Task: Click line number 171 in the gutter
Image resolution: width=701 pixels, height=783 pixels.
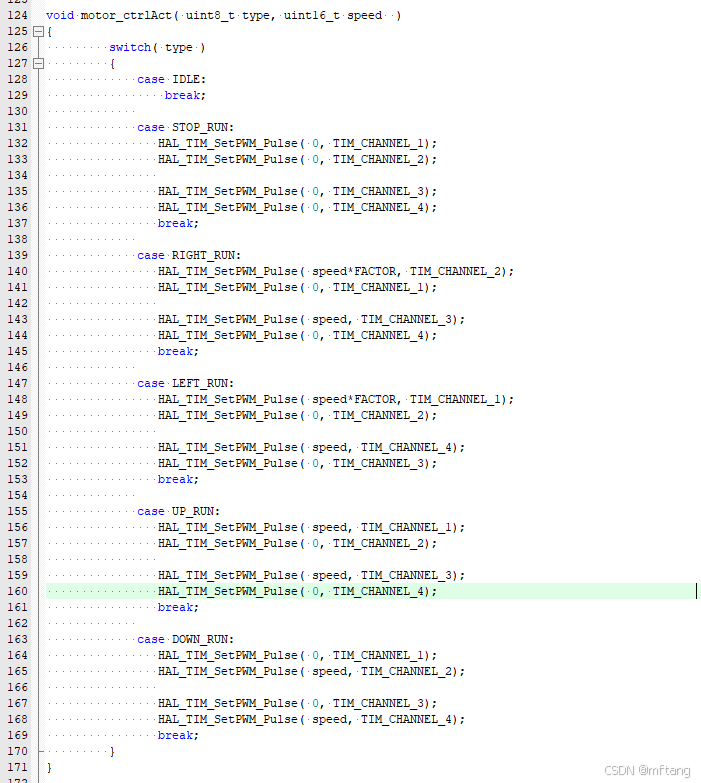Action: coord(17,767)
